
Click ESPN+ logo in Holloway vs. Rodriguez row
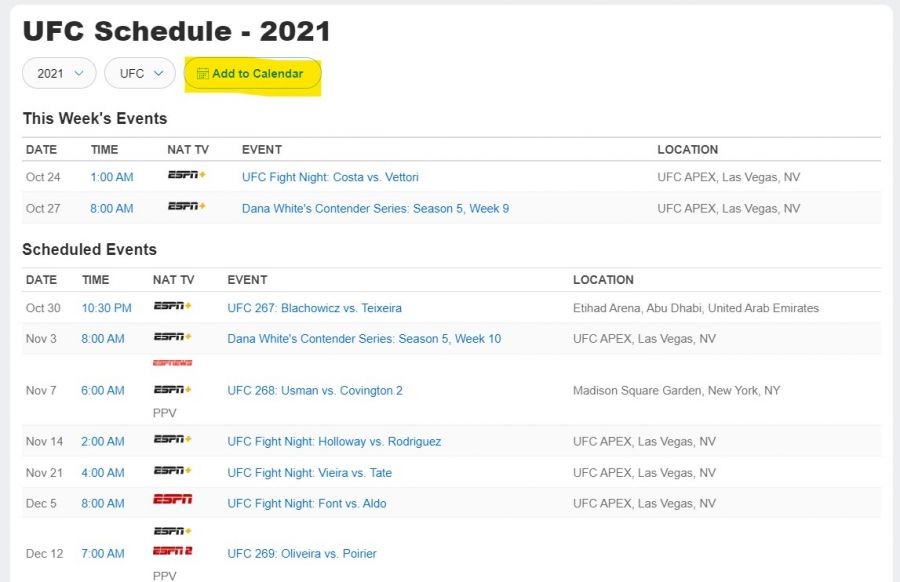tap(172, 439)
